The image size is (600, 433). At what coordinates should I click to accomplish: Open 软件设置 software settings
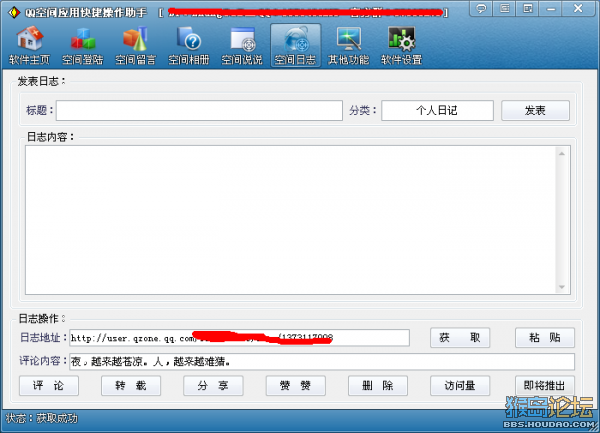click(x=401, y=45)
